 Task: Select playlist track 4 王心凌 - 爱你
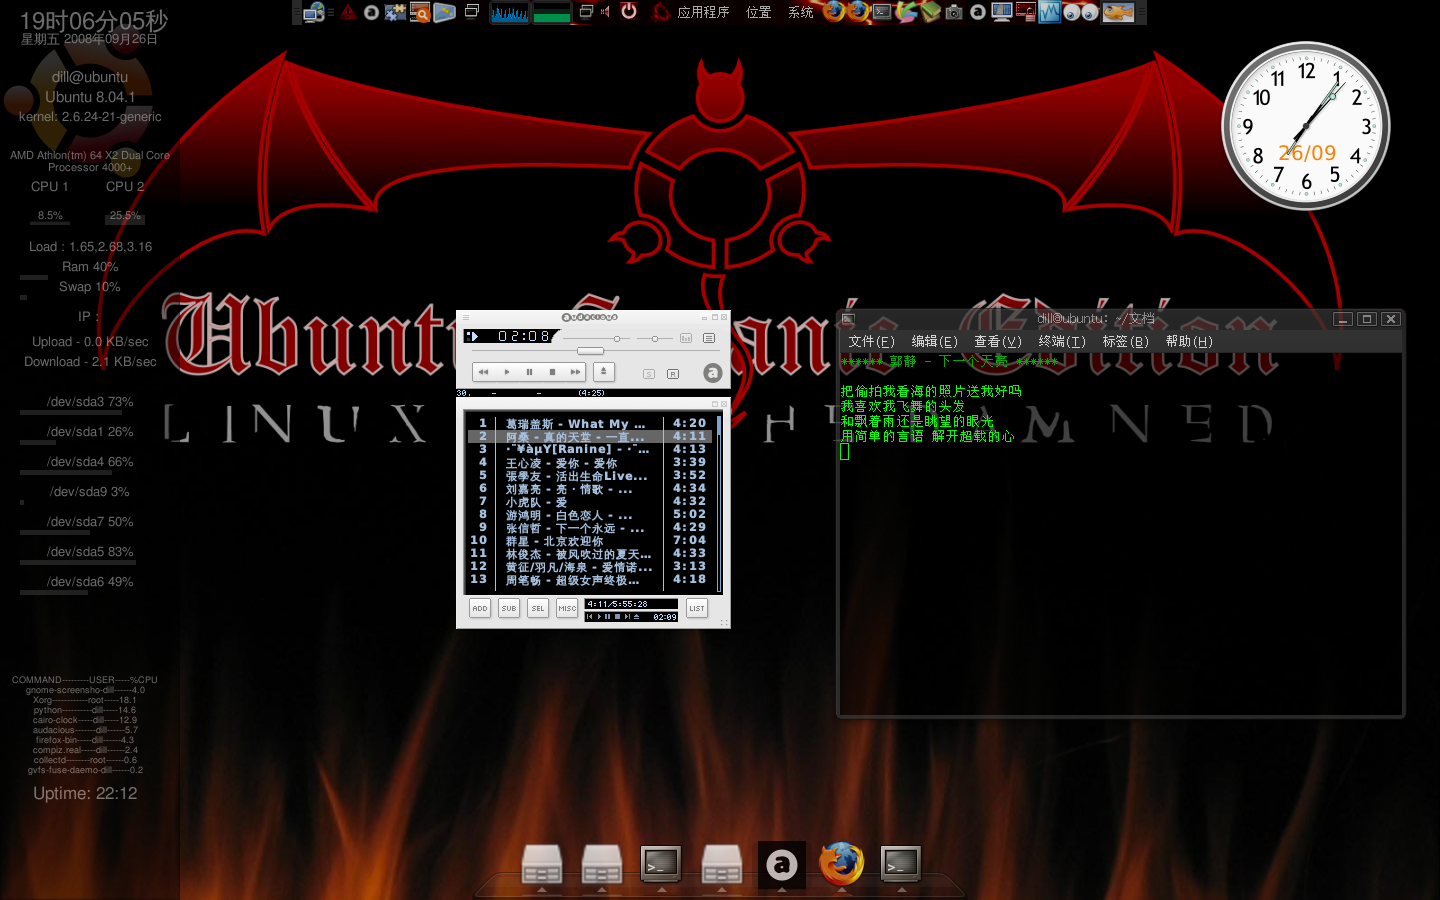[x=589, y=462]
